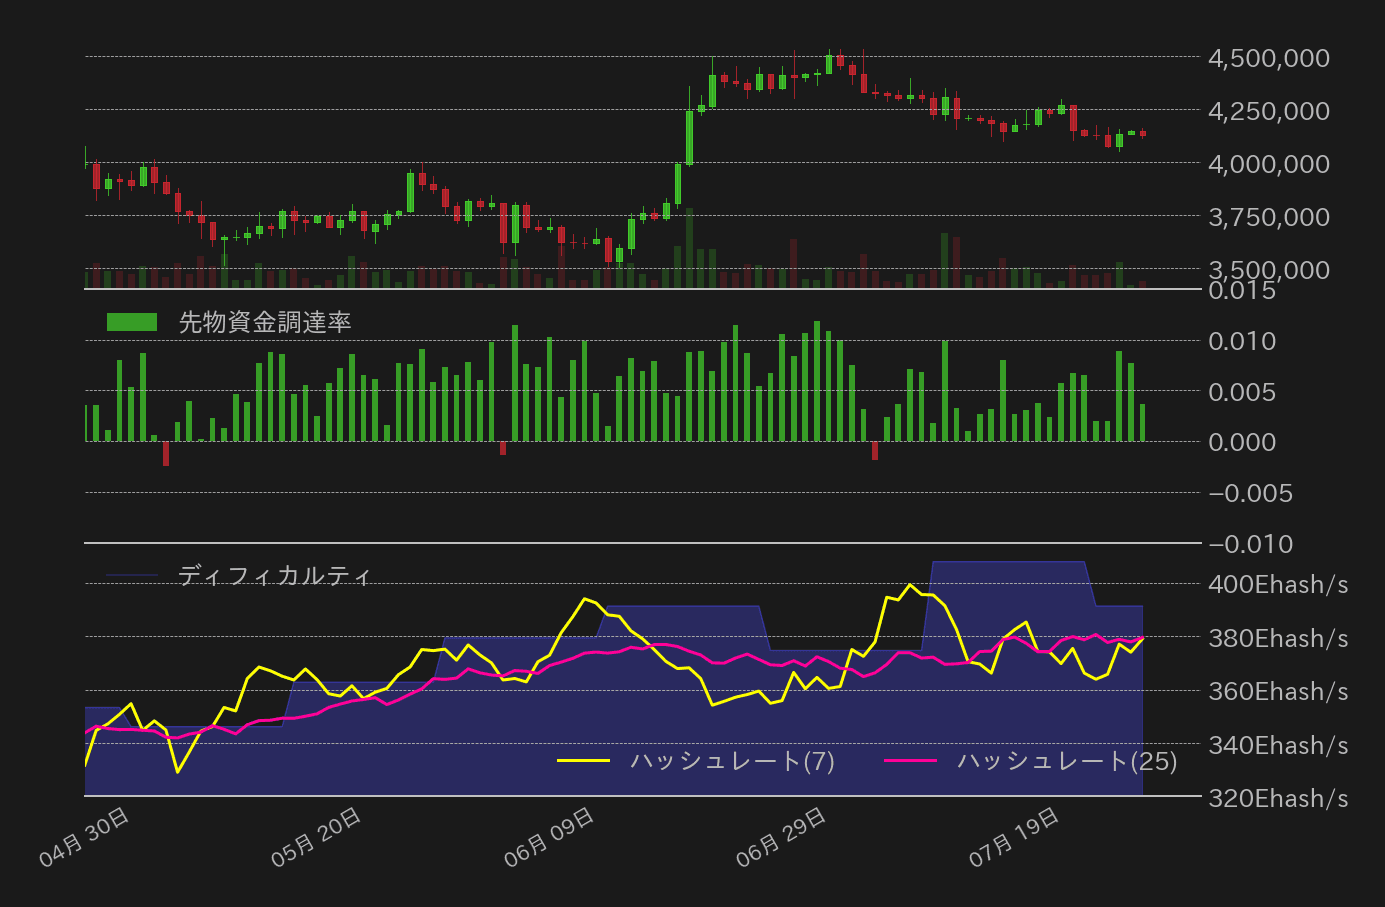Hide the ハッシュレート(7) series via legend text
Image resolution: width=1385 pixels, height=907 pixels.
[x=732, y=761]
